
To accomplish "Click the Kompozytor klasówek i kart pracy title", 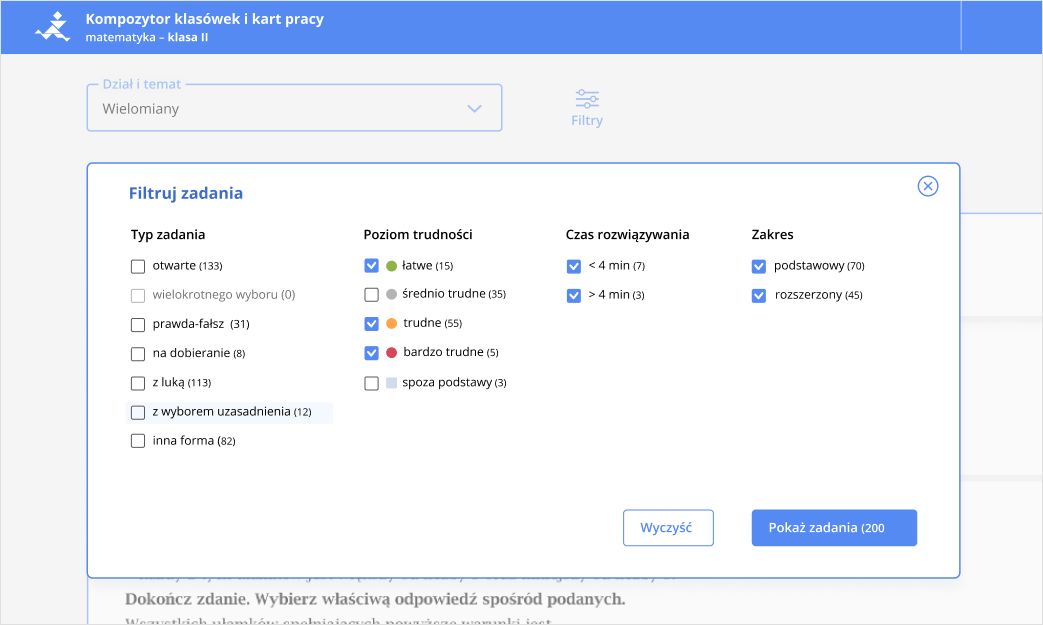I will coord(204,19).
